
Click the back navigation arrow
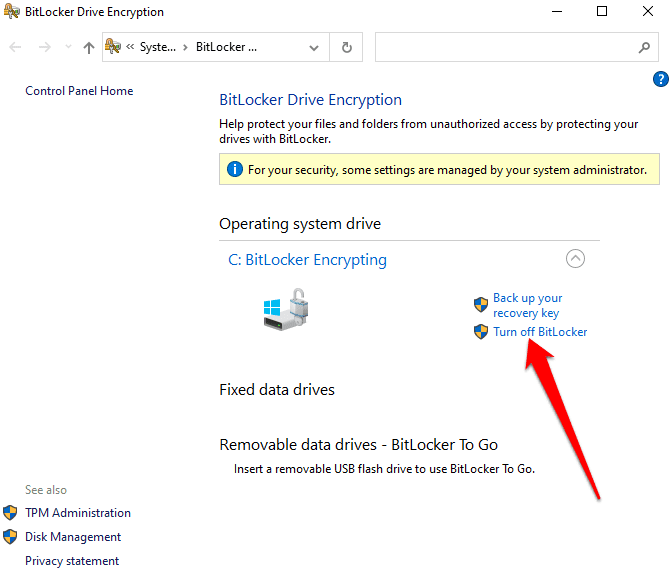coord(15,47)
